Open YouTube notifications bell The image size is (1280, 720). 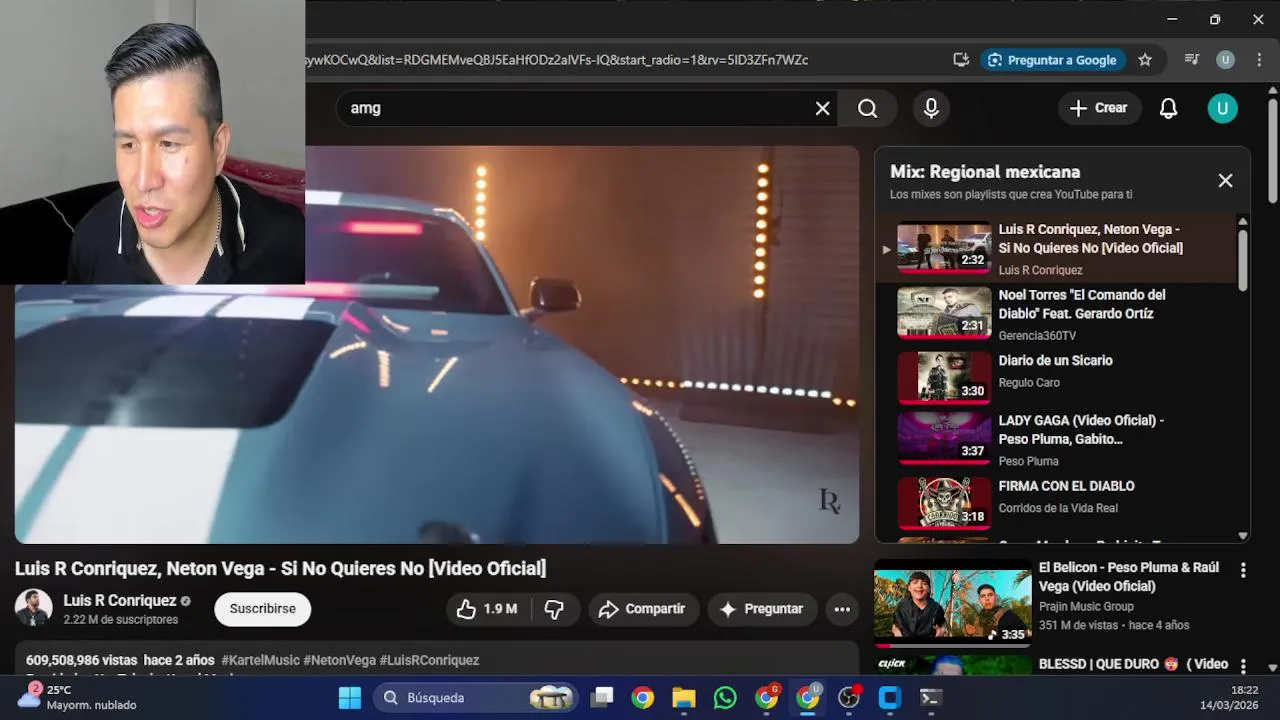(x=1168, y=108)
